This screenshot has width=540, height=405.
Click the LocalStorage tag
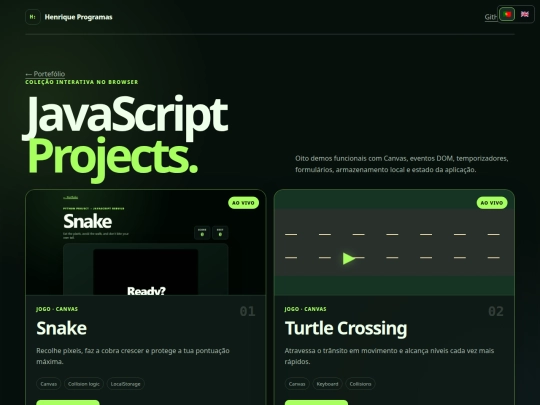click(x=125, y=384)
